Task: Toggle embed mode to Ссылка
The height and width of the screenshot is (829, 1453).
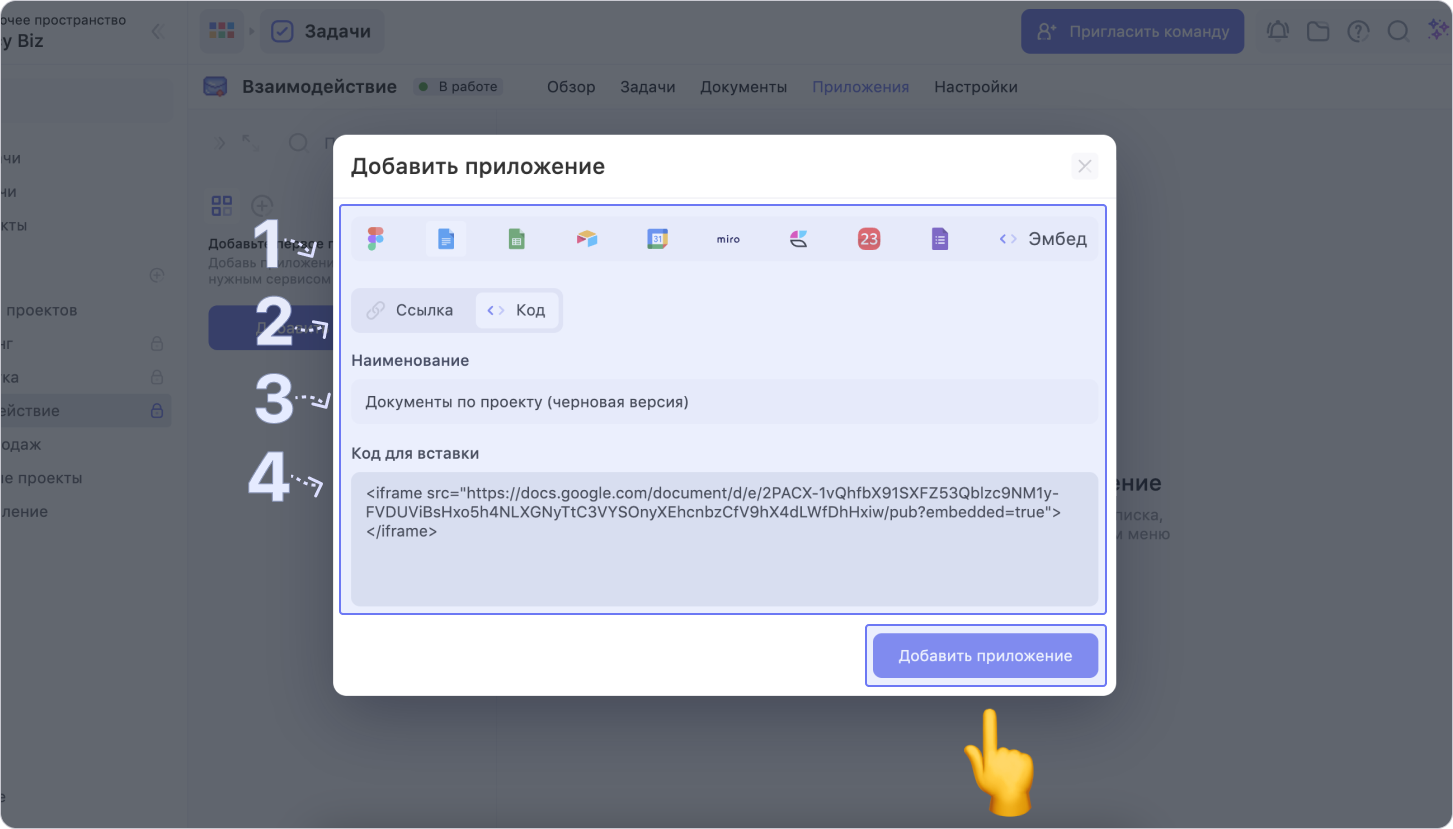Action: pyautogui.click(x=411, y=310)
